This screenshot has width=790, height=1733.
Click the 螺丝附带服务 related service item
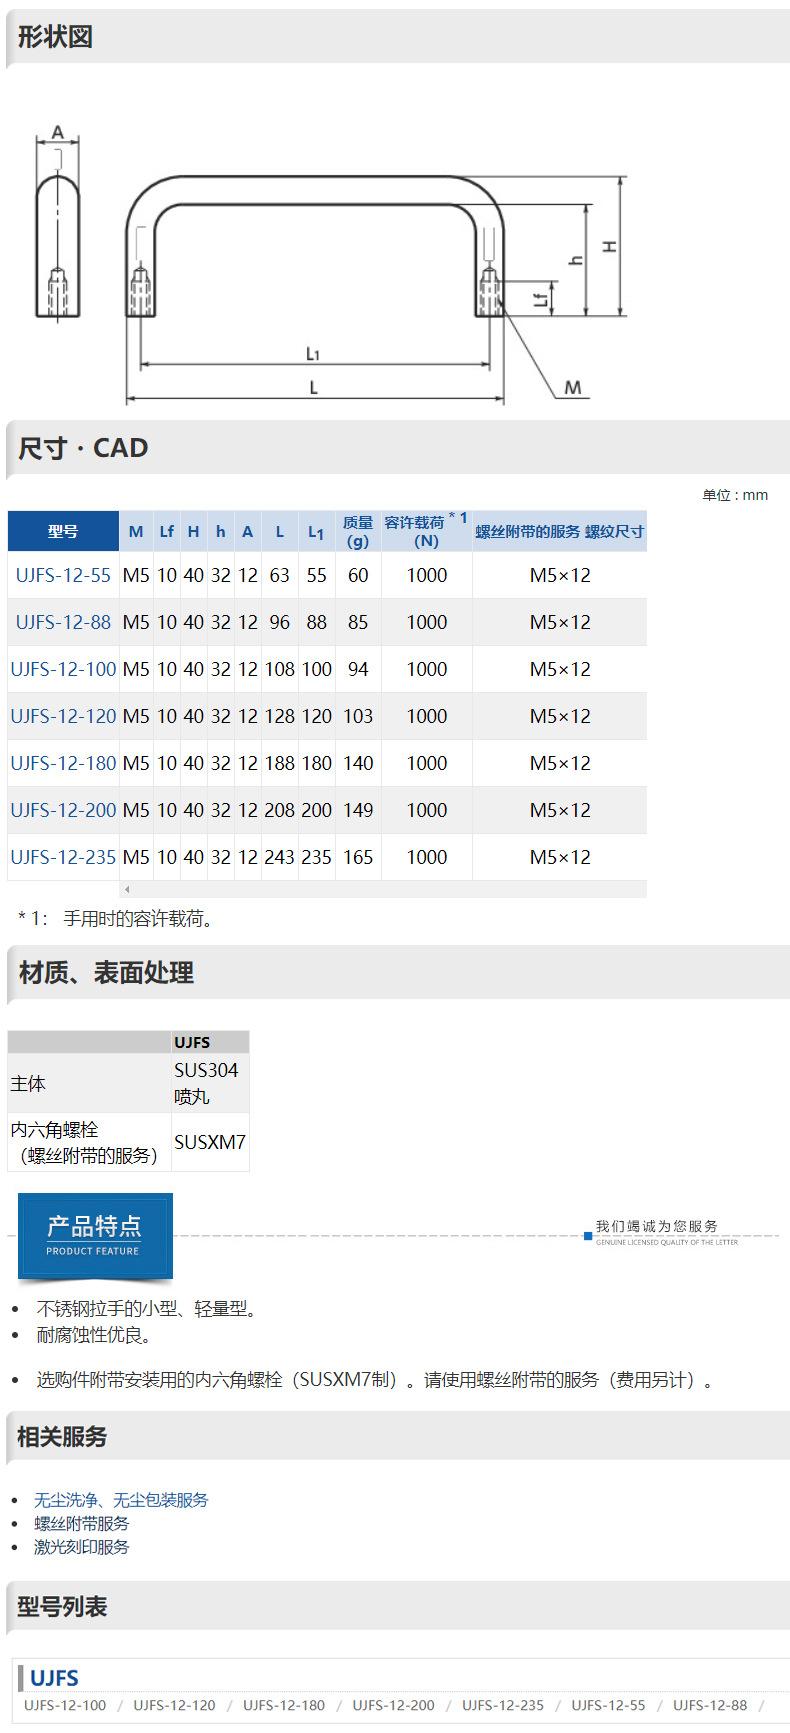[82, 1523]
